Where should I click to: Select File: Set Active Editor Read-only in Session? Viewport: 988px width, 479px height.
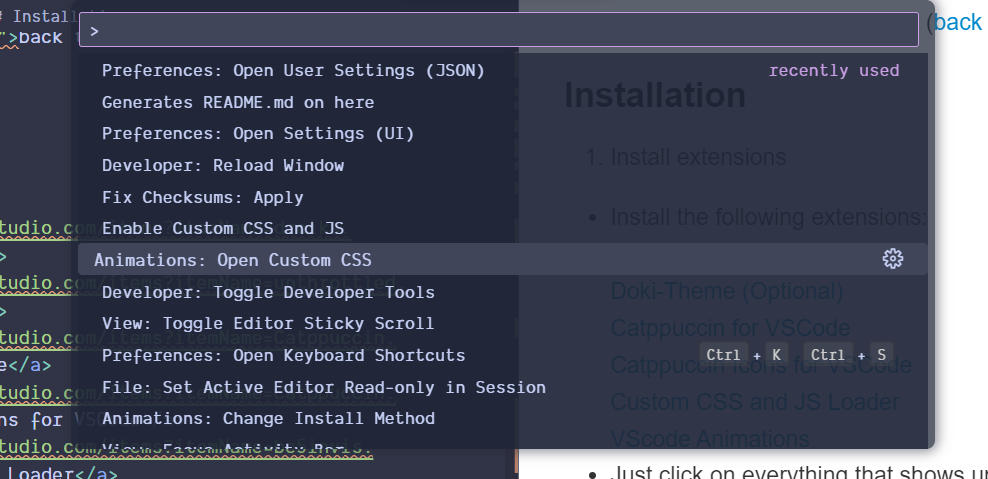coord(502,387)
